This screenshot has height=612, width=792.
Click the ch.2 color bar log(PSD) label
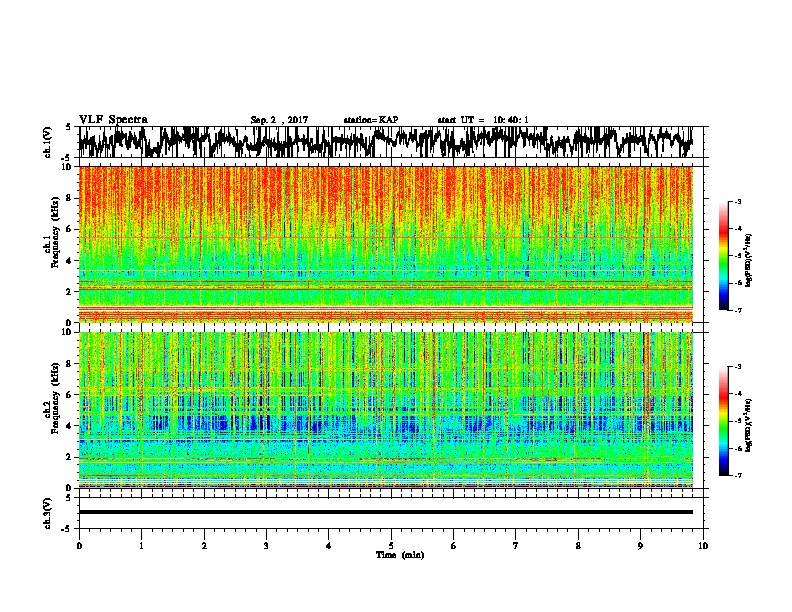tap(749, 426)
